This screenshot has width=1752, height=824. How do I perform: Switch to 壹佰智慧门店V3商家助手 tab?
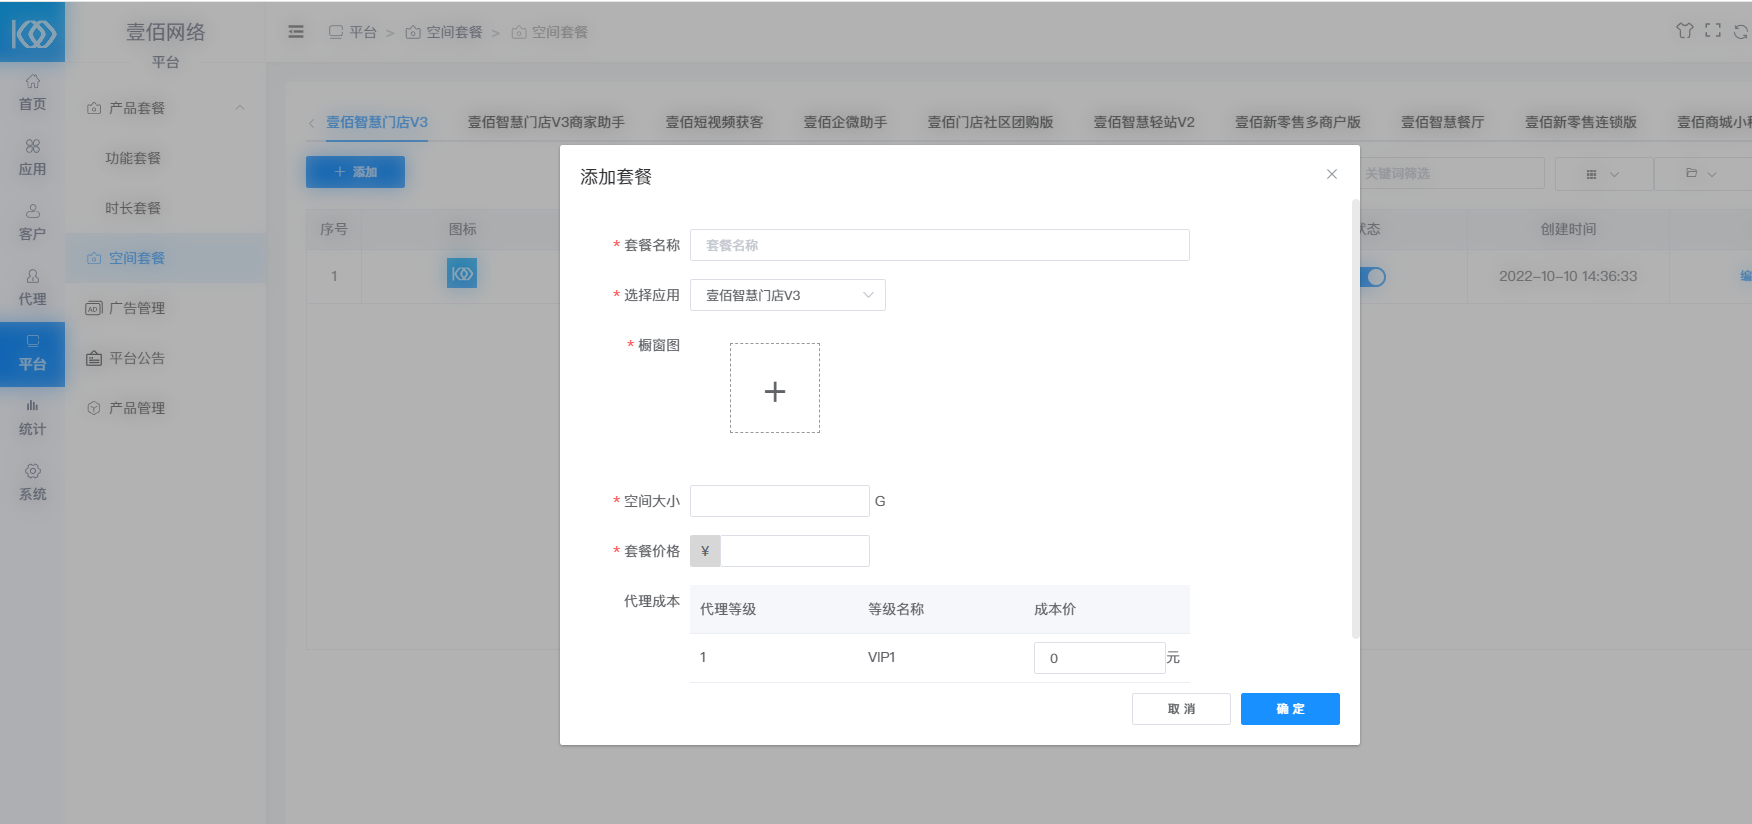(546, 122)
